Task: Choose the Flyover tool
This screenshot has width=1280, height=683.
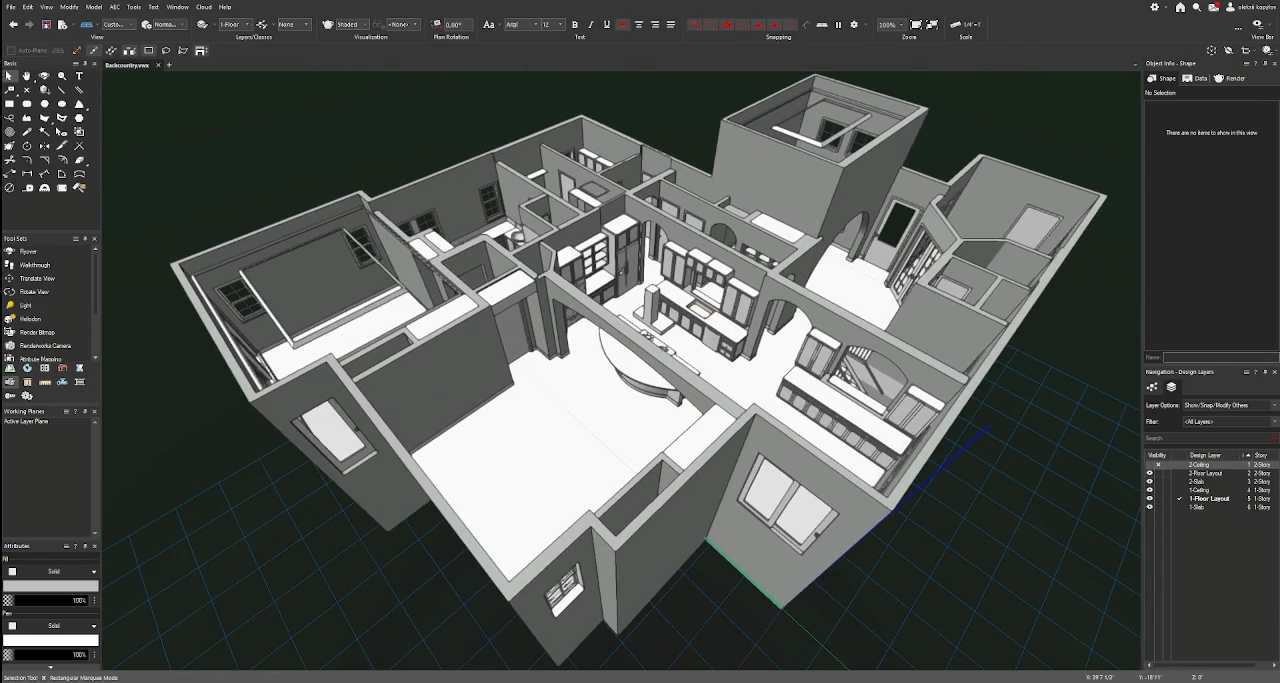Action: (28, 252)
